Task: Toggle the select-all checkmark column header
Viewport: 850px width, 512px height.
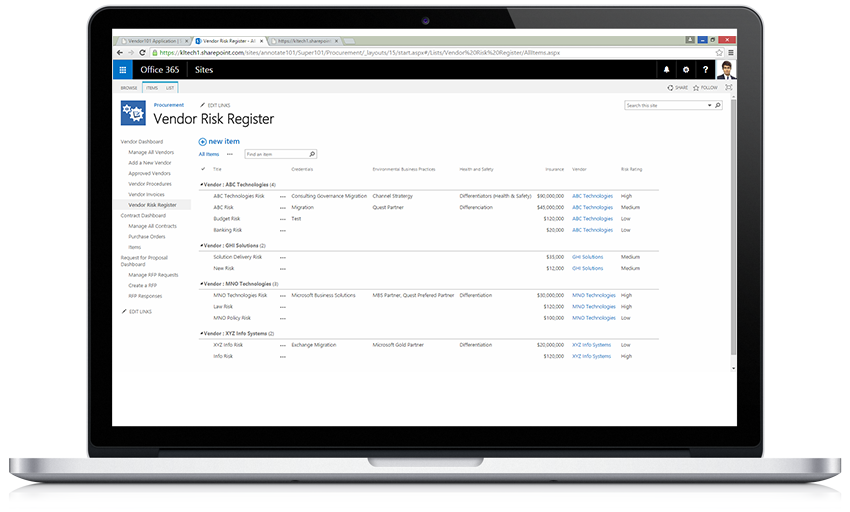Action: click(203, 169)
